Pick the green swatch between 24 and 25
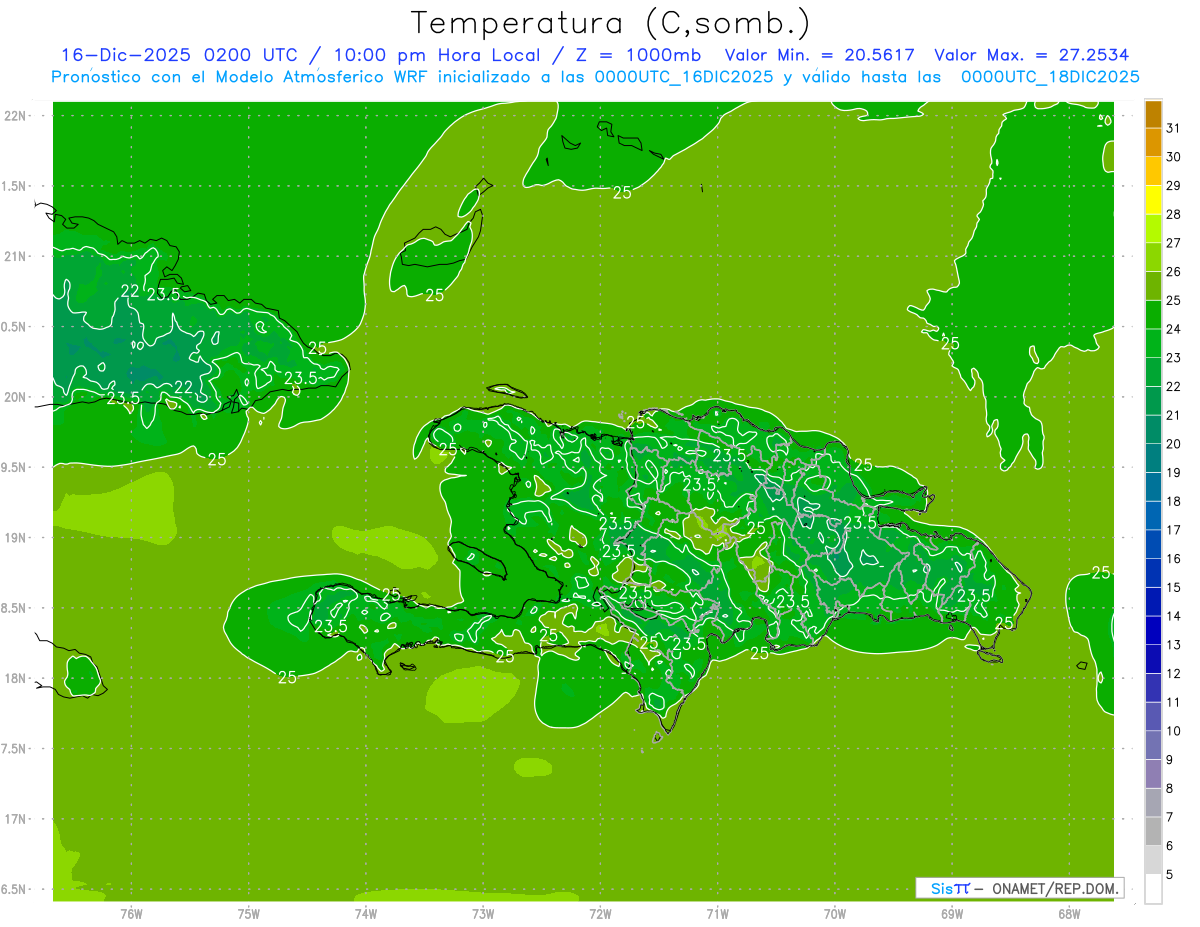 [x=1153, y=315]
